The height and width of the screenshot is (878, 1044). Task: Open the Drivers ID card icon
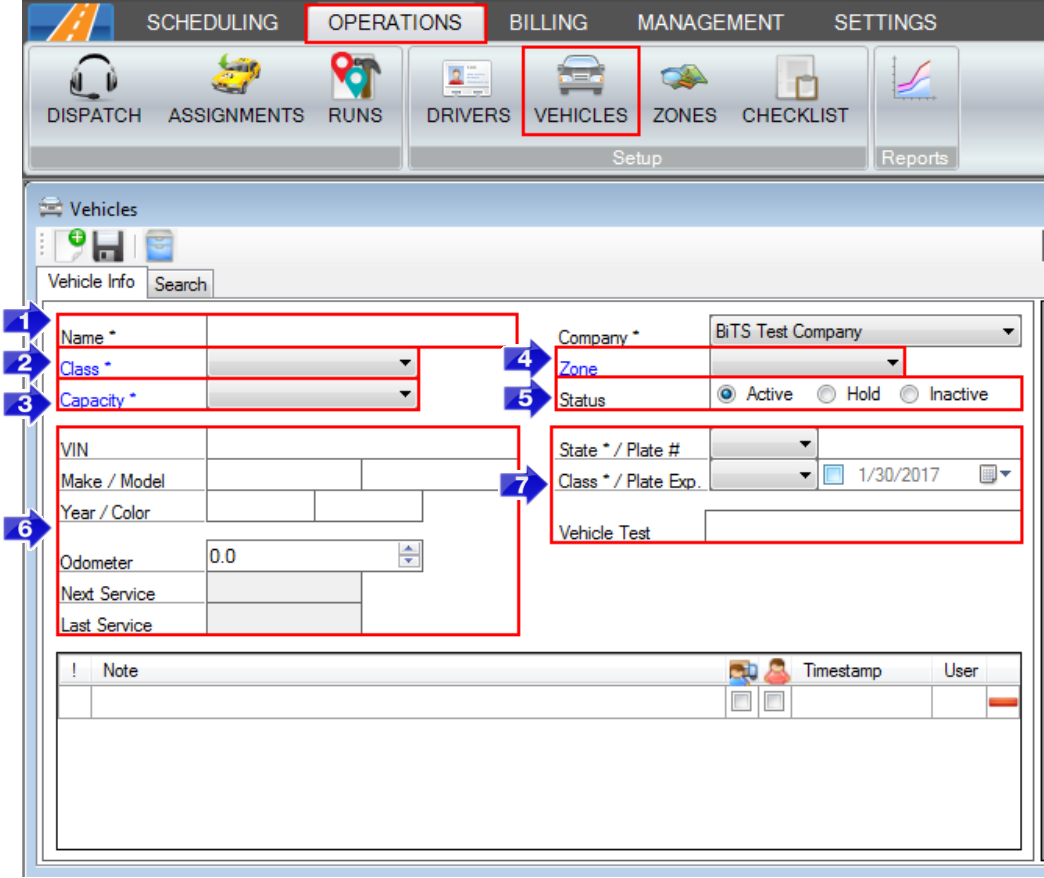click(468, 78)
